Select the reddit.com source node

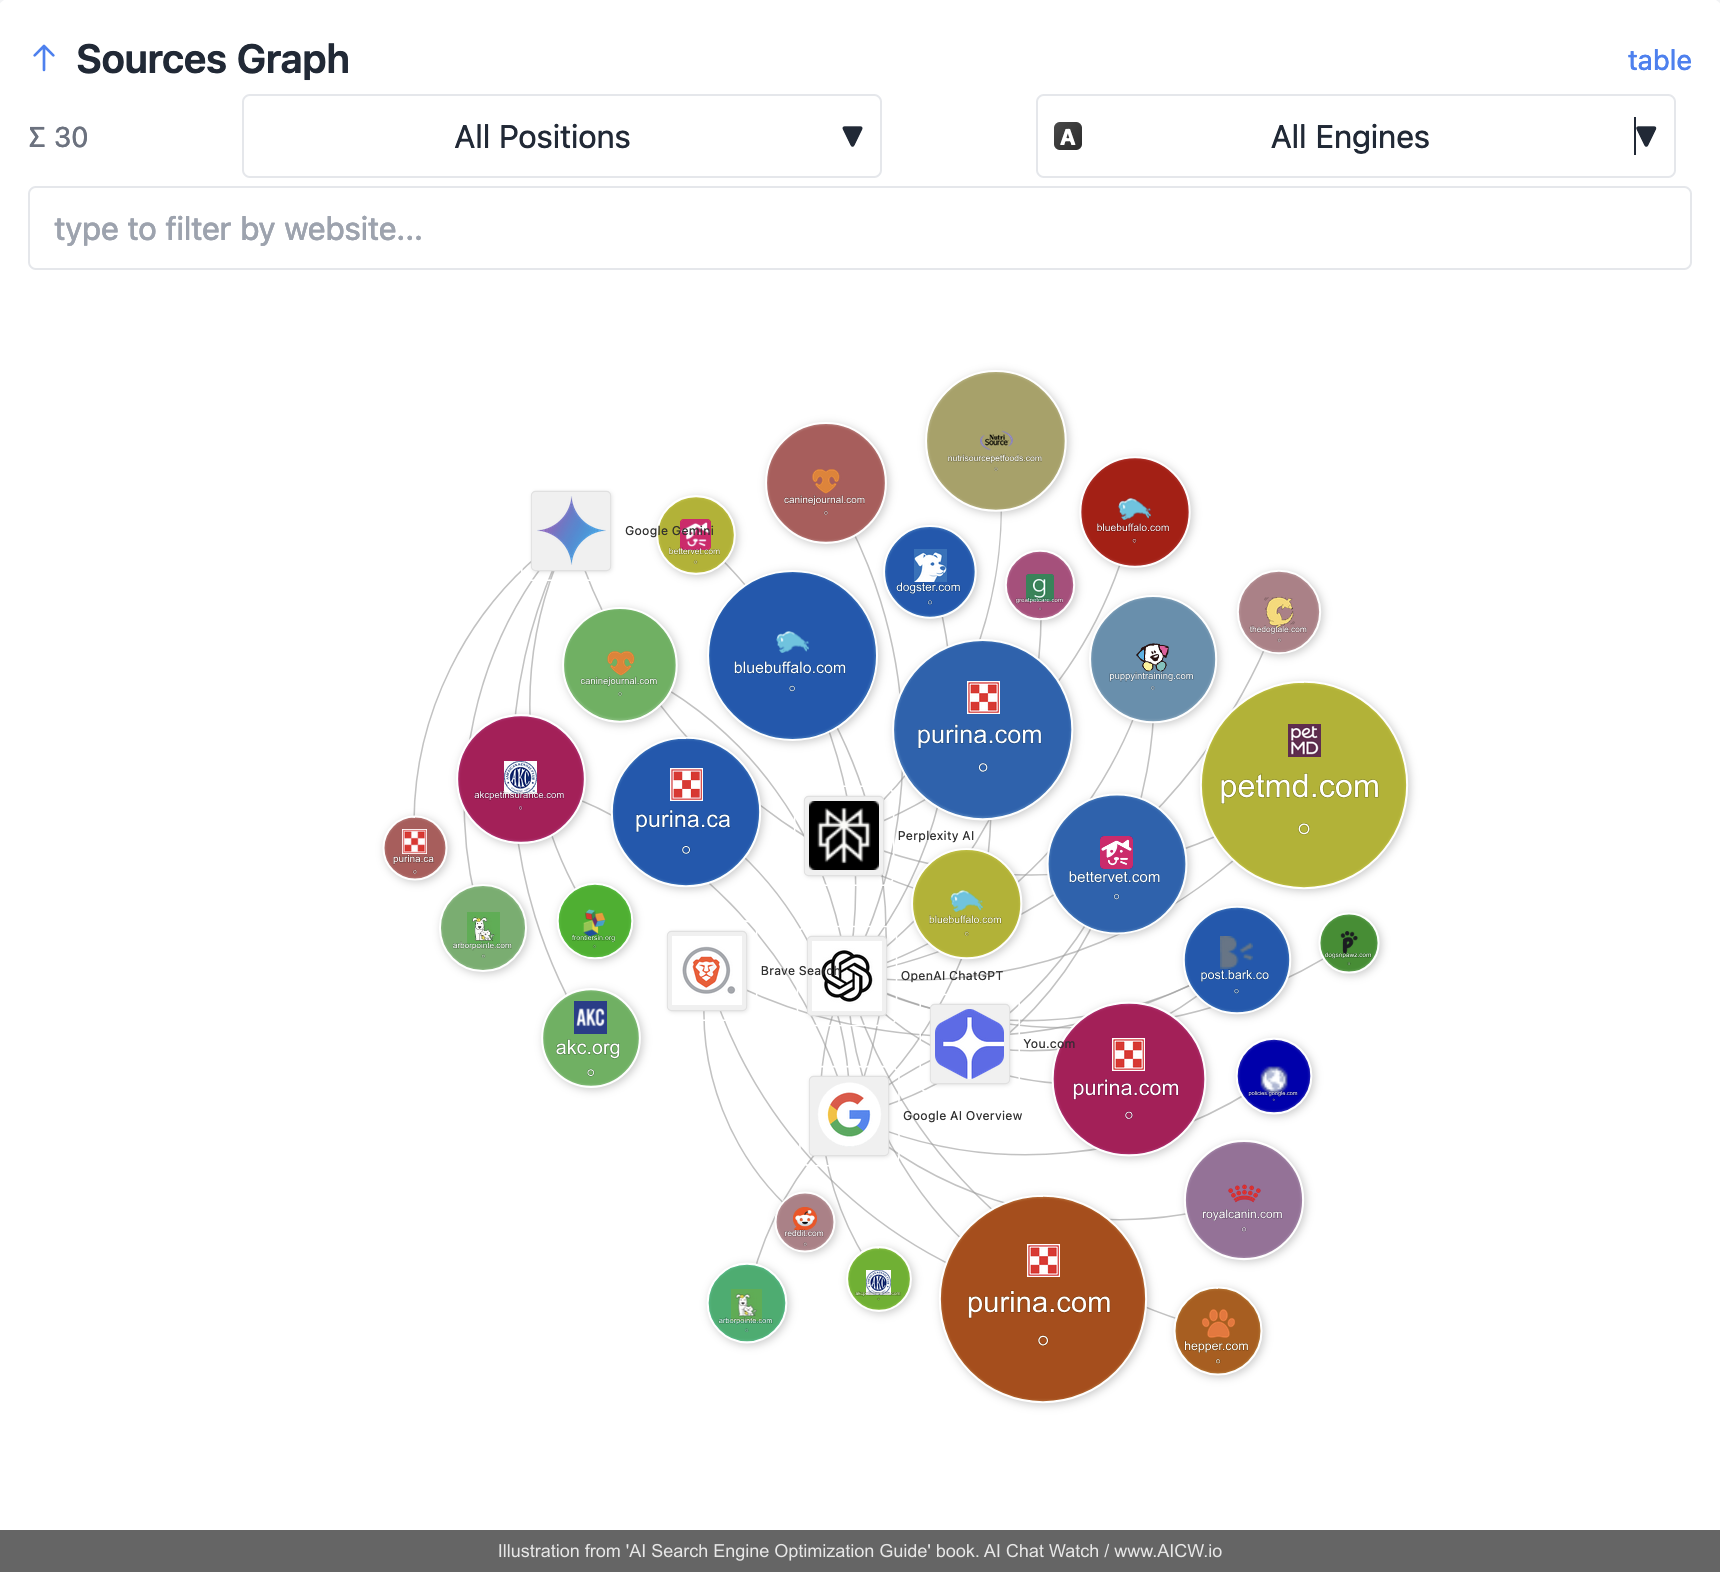805,1222
